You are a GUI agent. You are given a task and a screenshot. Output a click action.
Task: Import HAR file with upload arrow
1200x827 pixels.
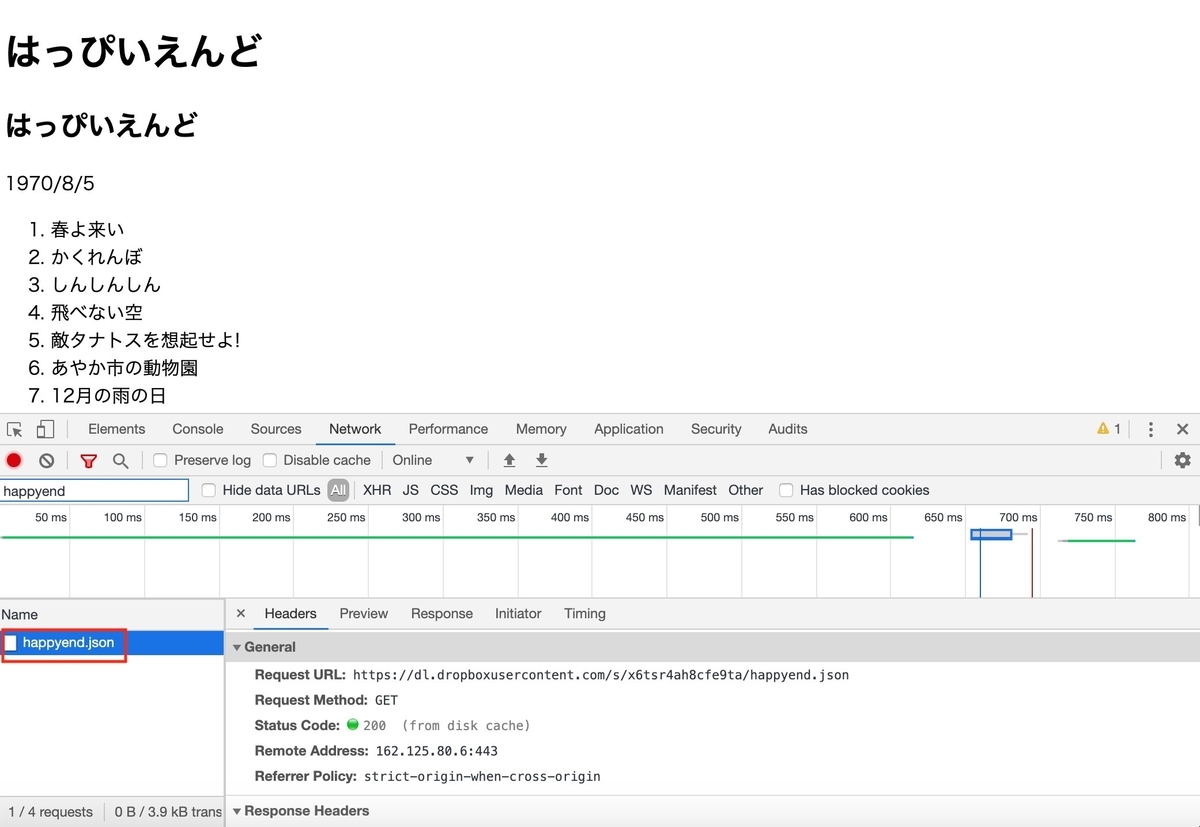tap(509, 460)
